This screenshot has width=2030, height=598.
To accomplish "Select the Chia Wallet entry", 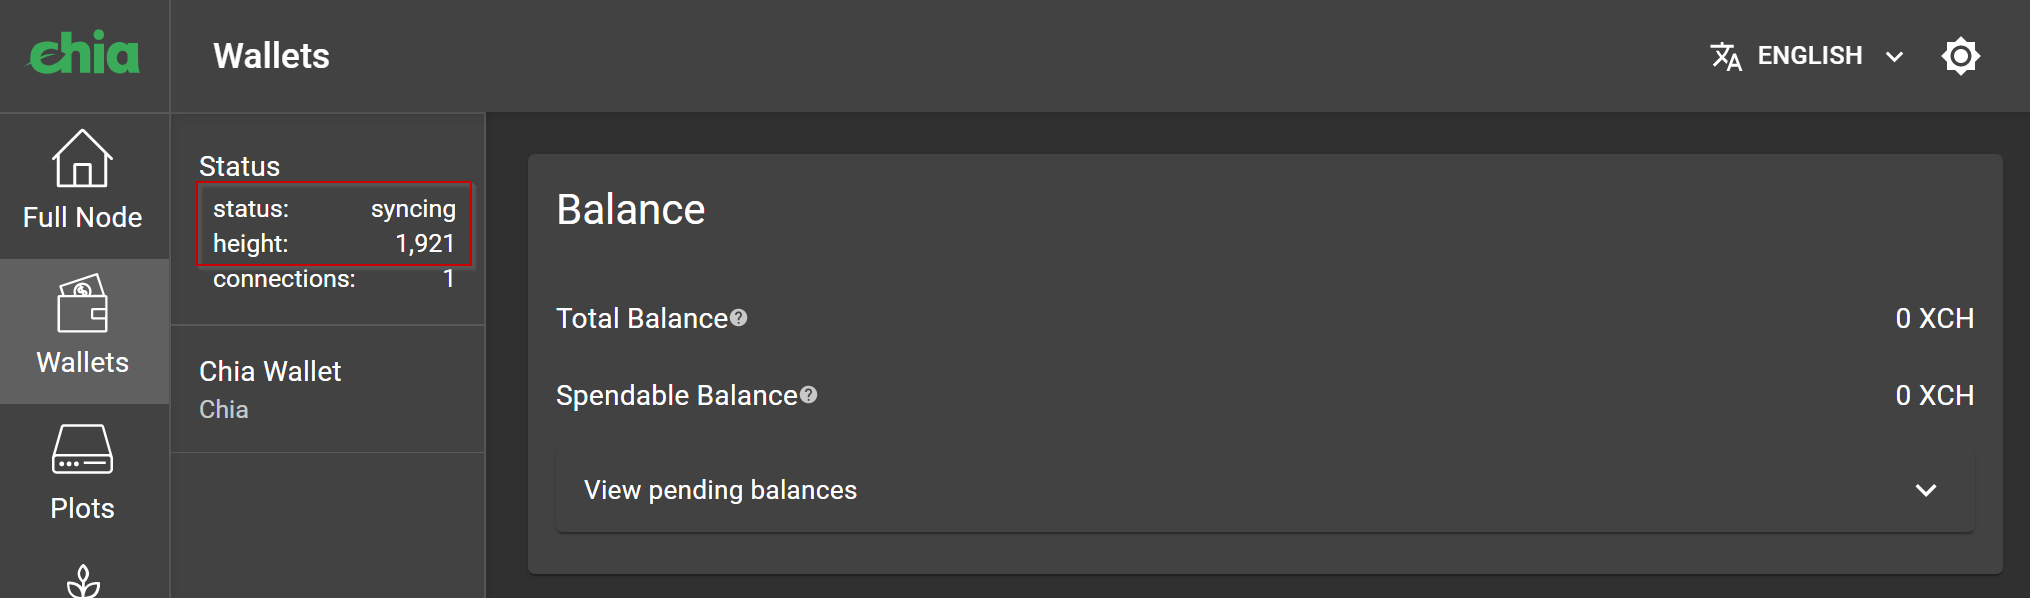I will click(270, 388).
